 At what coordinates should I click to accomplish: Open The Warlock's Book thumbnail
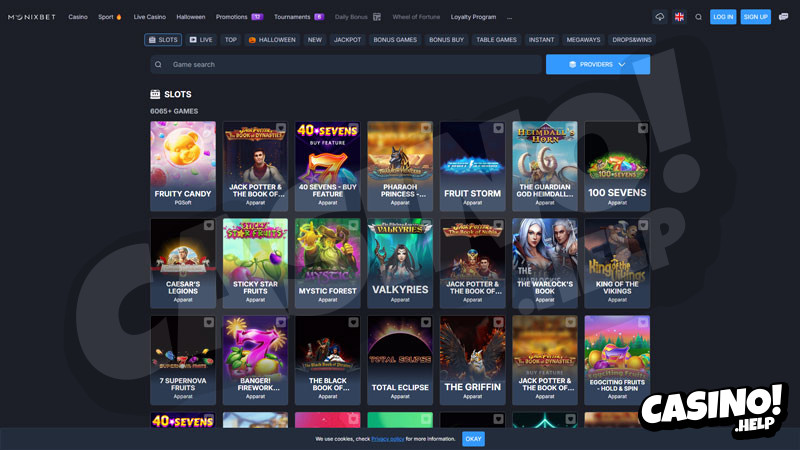coord(545,263)
